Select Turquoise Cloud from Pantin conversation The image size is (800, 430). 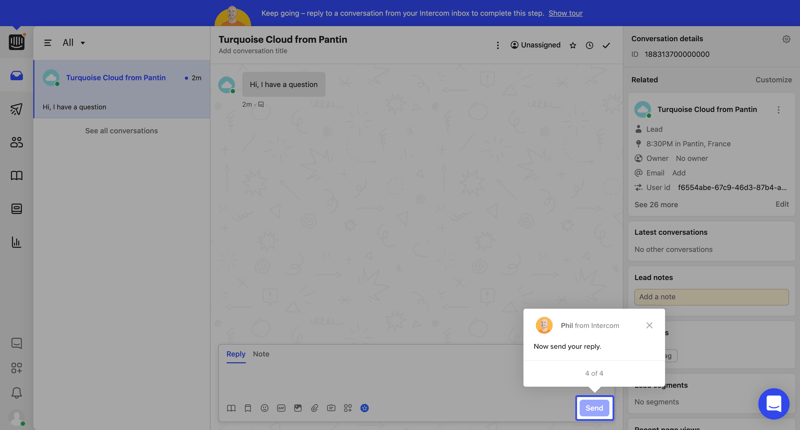[x=122, y=89]
